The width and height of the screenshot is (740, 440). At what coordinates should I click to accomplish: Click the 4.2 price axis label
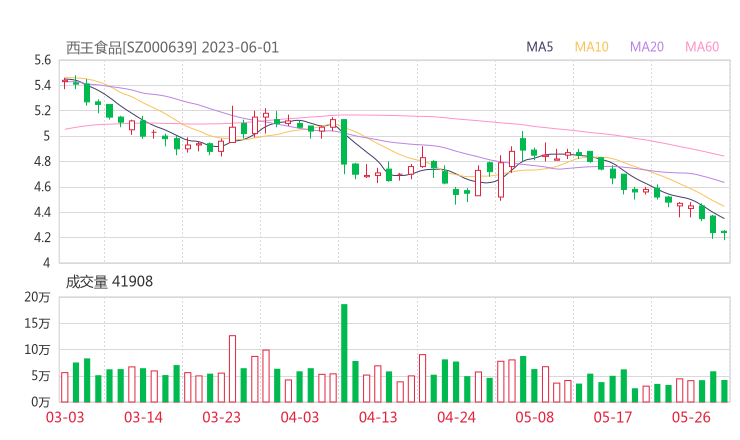(x=42, y=238)
